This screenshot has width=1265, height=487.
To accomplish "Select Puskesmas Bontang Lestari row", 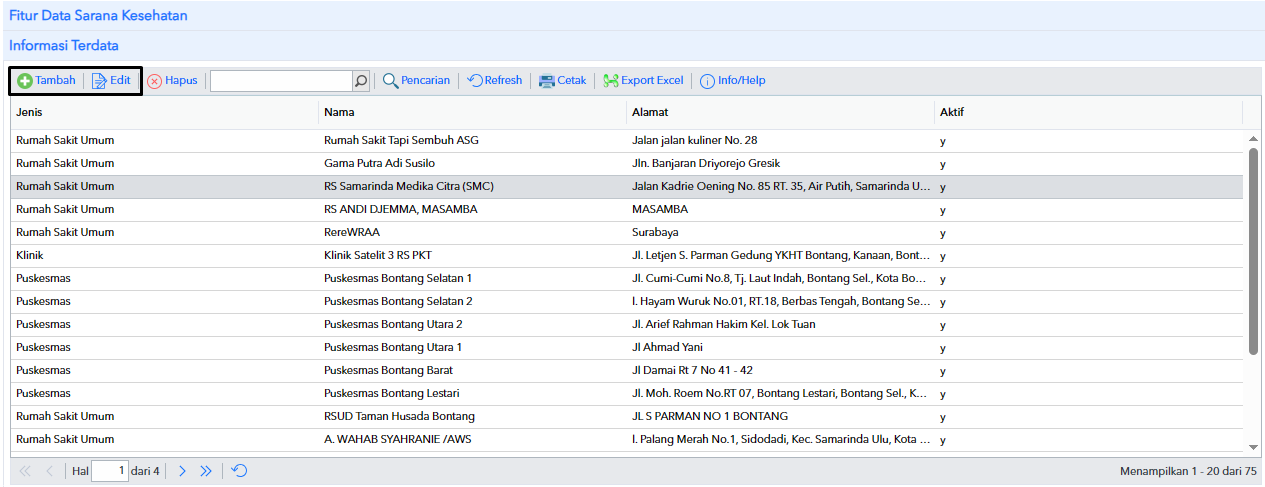I will (627, 393).
